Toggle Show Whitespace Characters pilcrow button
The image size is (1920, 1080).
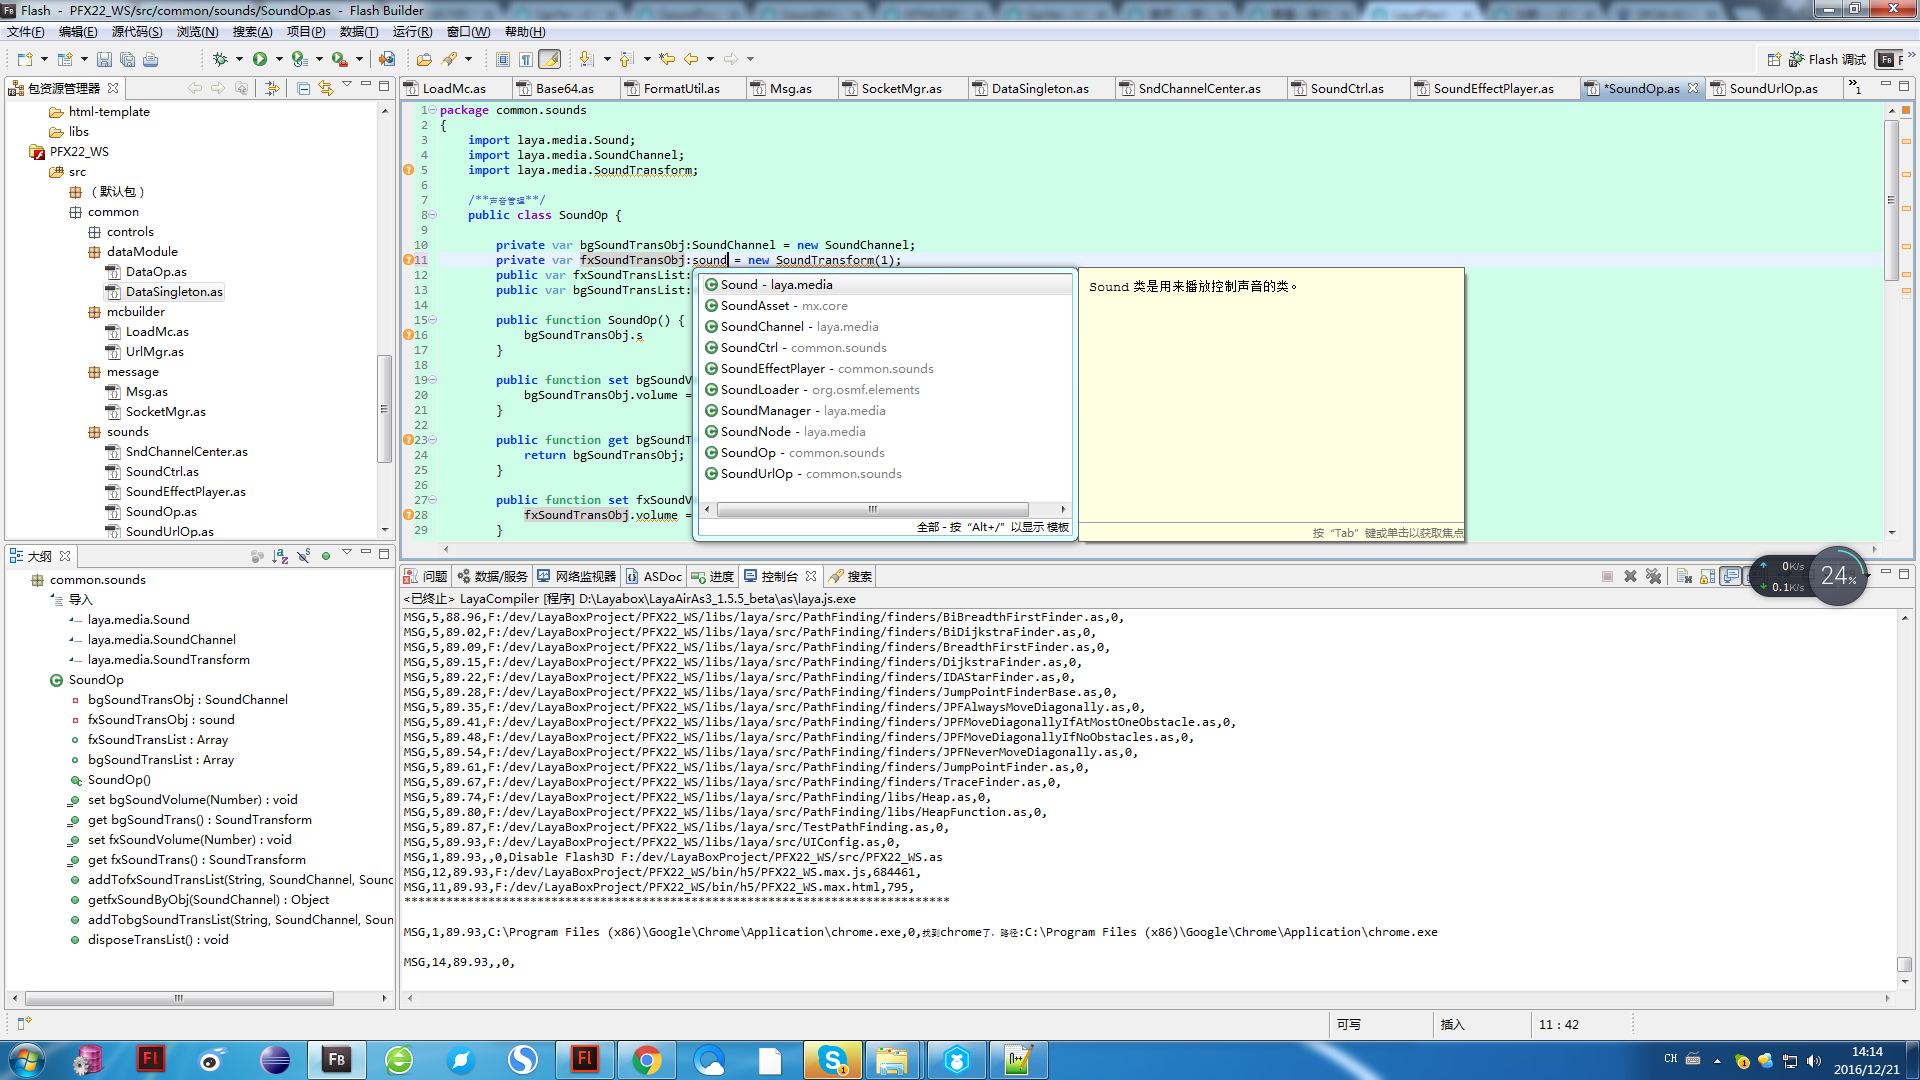coord(526,60)
